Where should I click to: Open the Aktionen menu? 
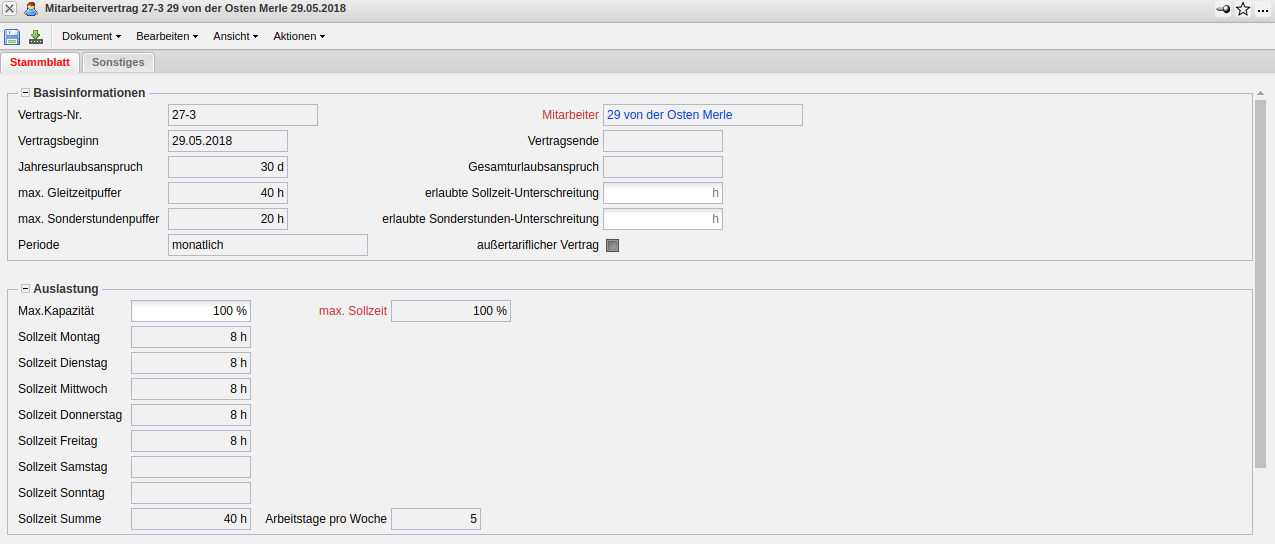299,37
